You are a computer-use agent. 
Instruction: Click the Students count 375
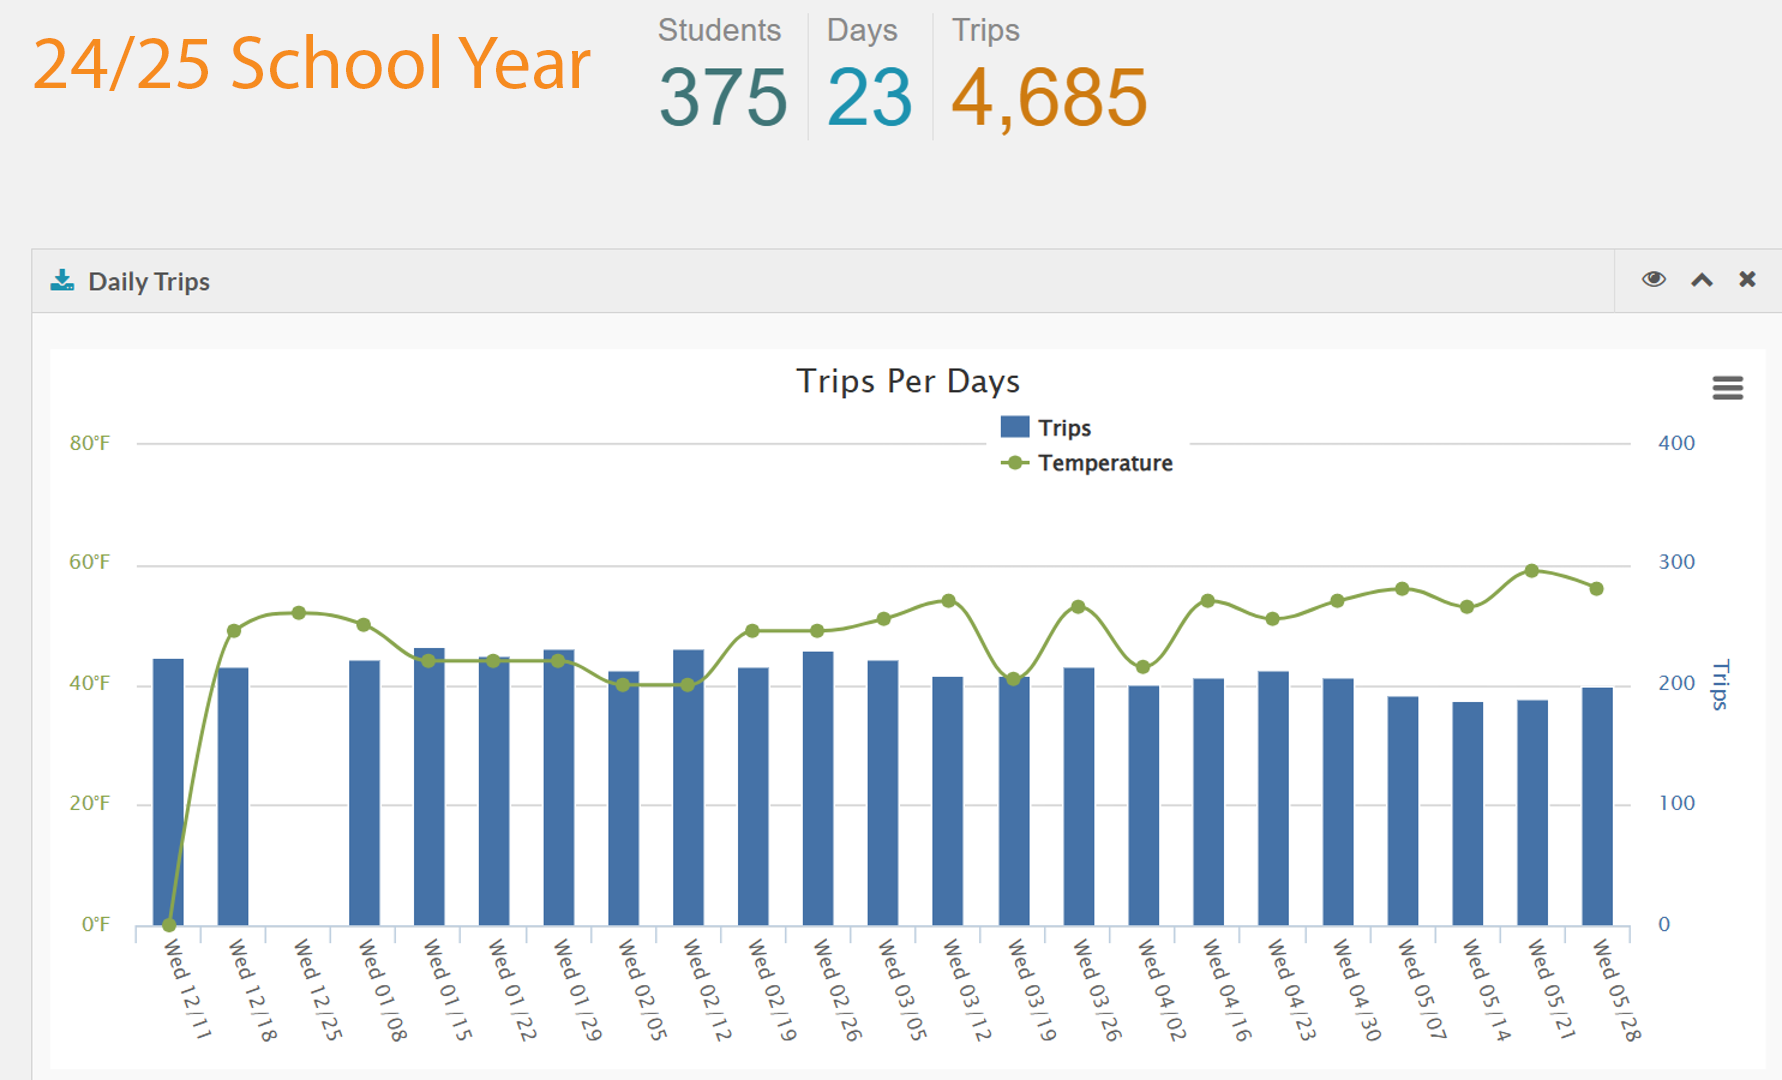(x=723, y=98)
